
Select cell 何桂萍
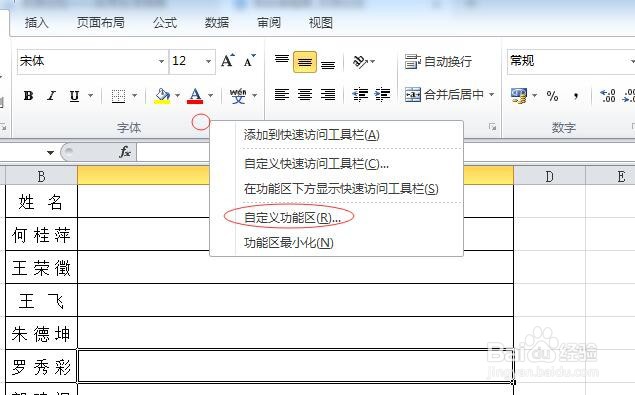(41, 235)
